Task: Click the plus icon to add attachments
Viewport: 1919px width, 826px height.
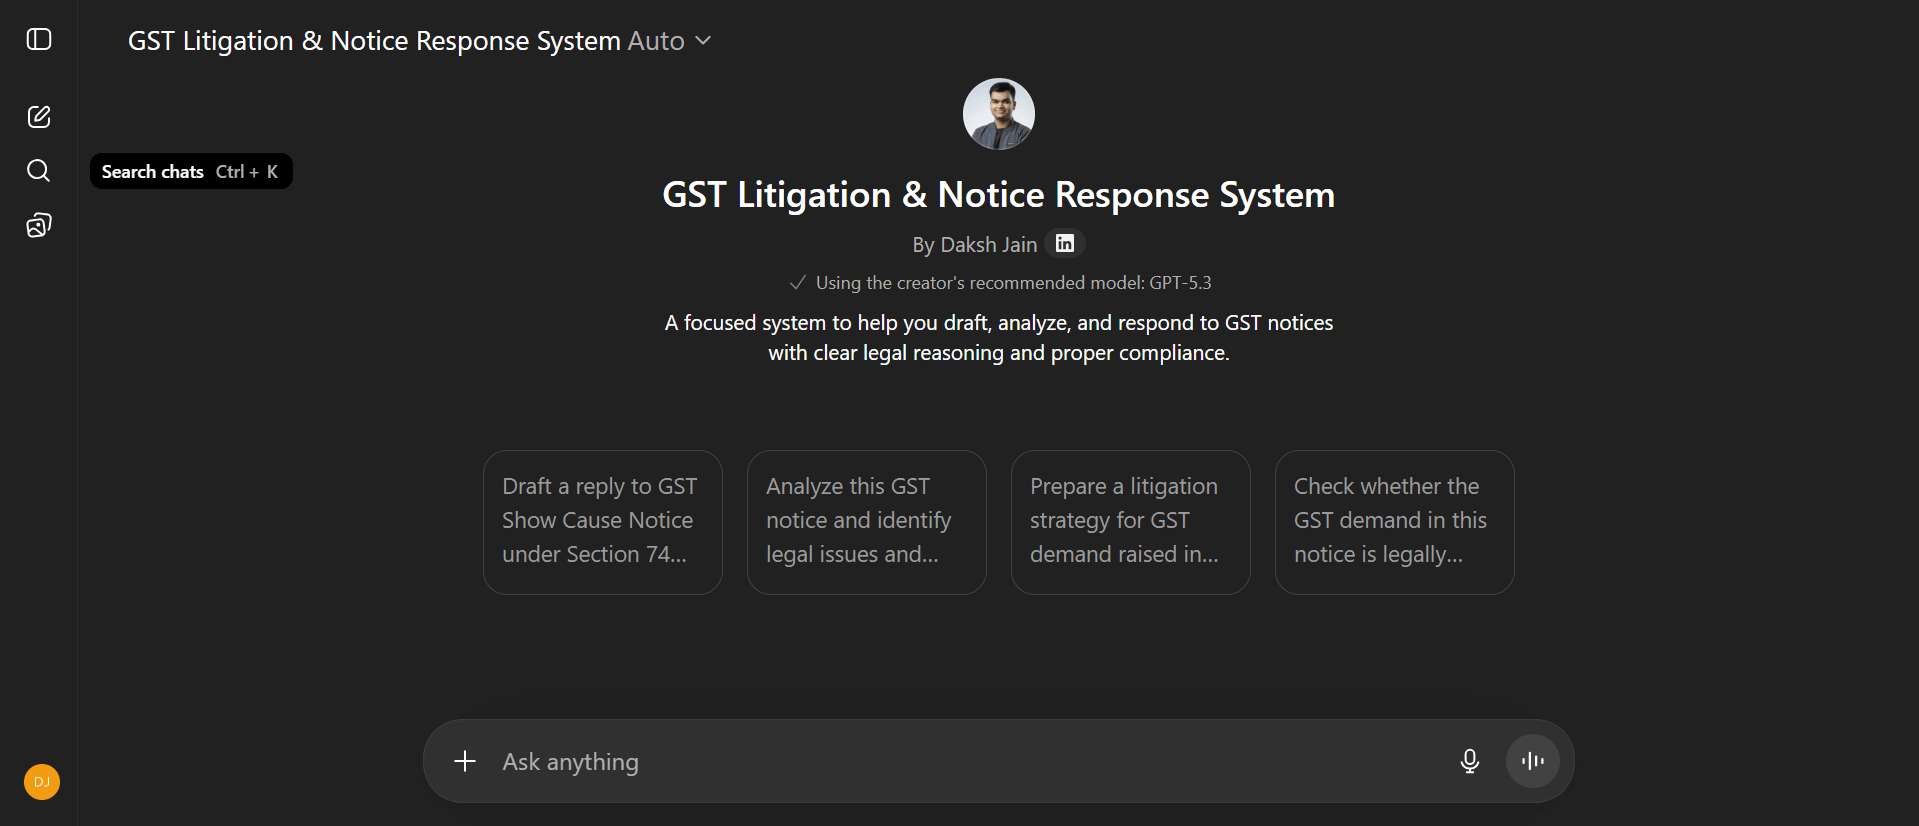Action: click(465, 761)
